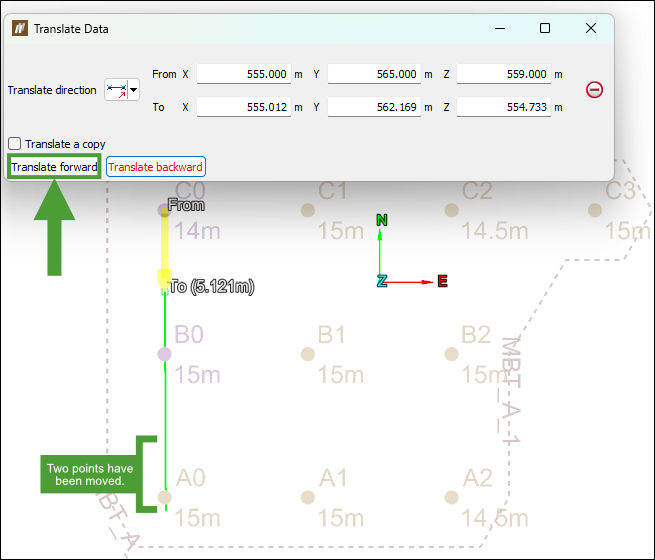
Task: Click the yellow From marker at C0
Action: 165,212
